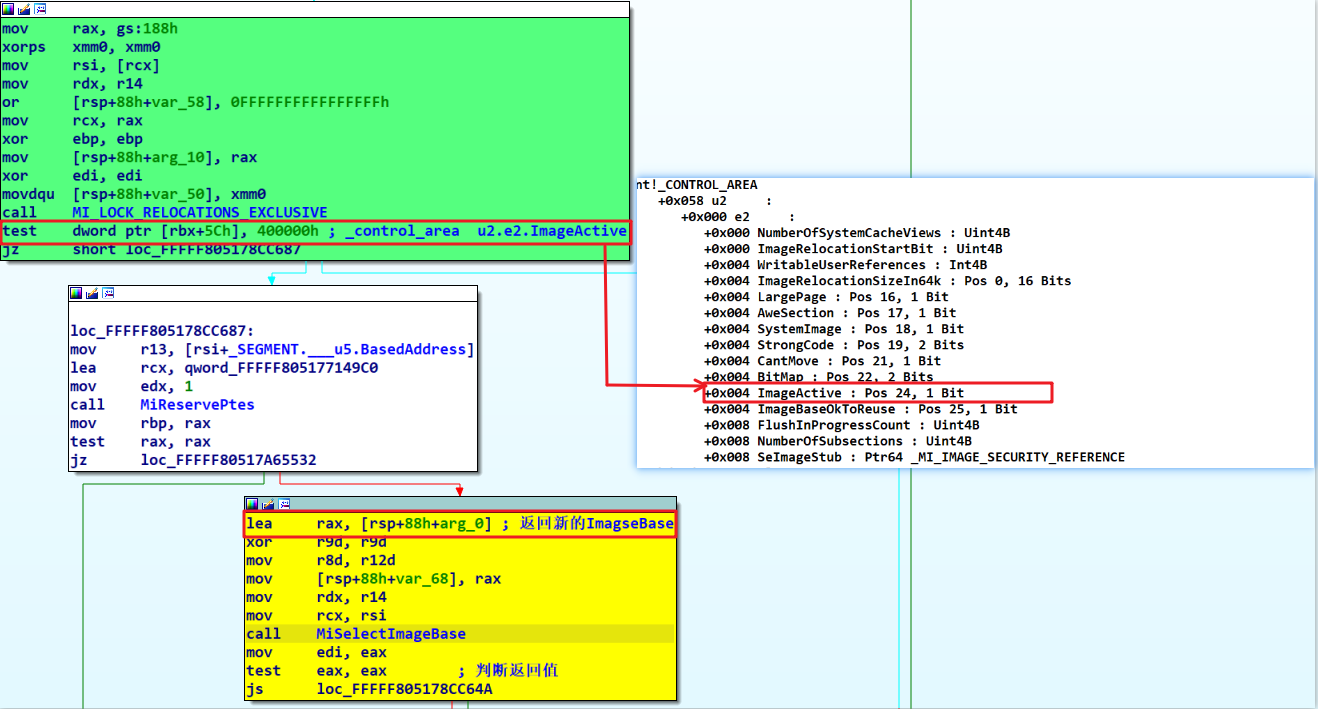Click the ImageRelocationStartBit field row
The height and width of the screenshot is (709, 1318).
(853, 249)
